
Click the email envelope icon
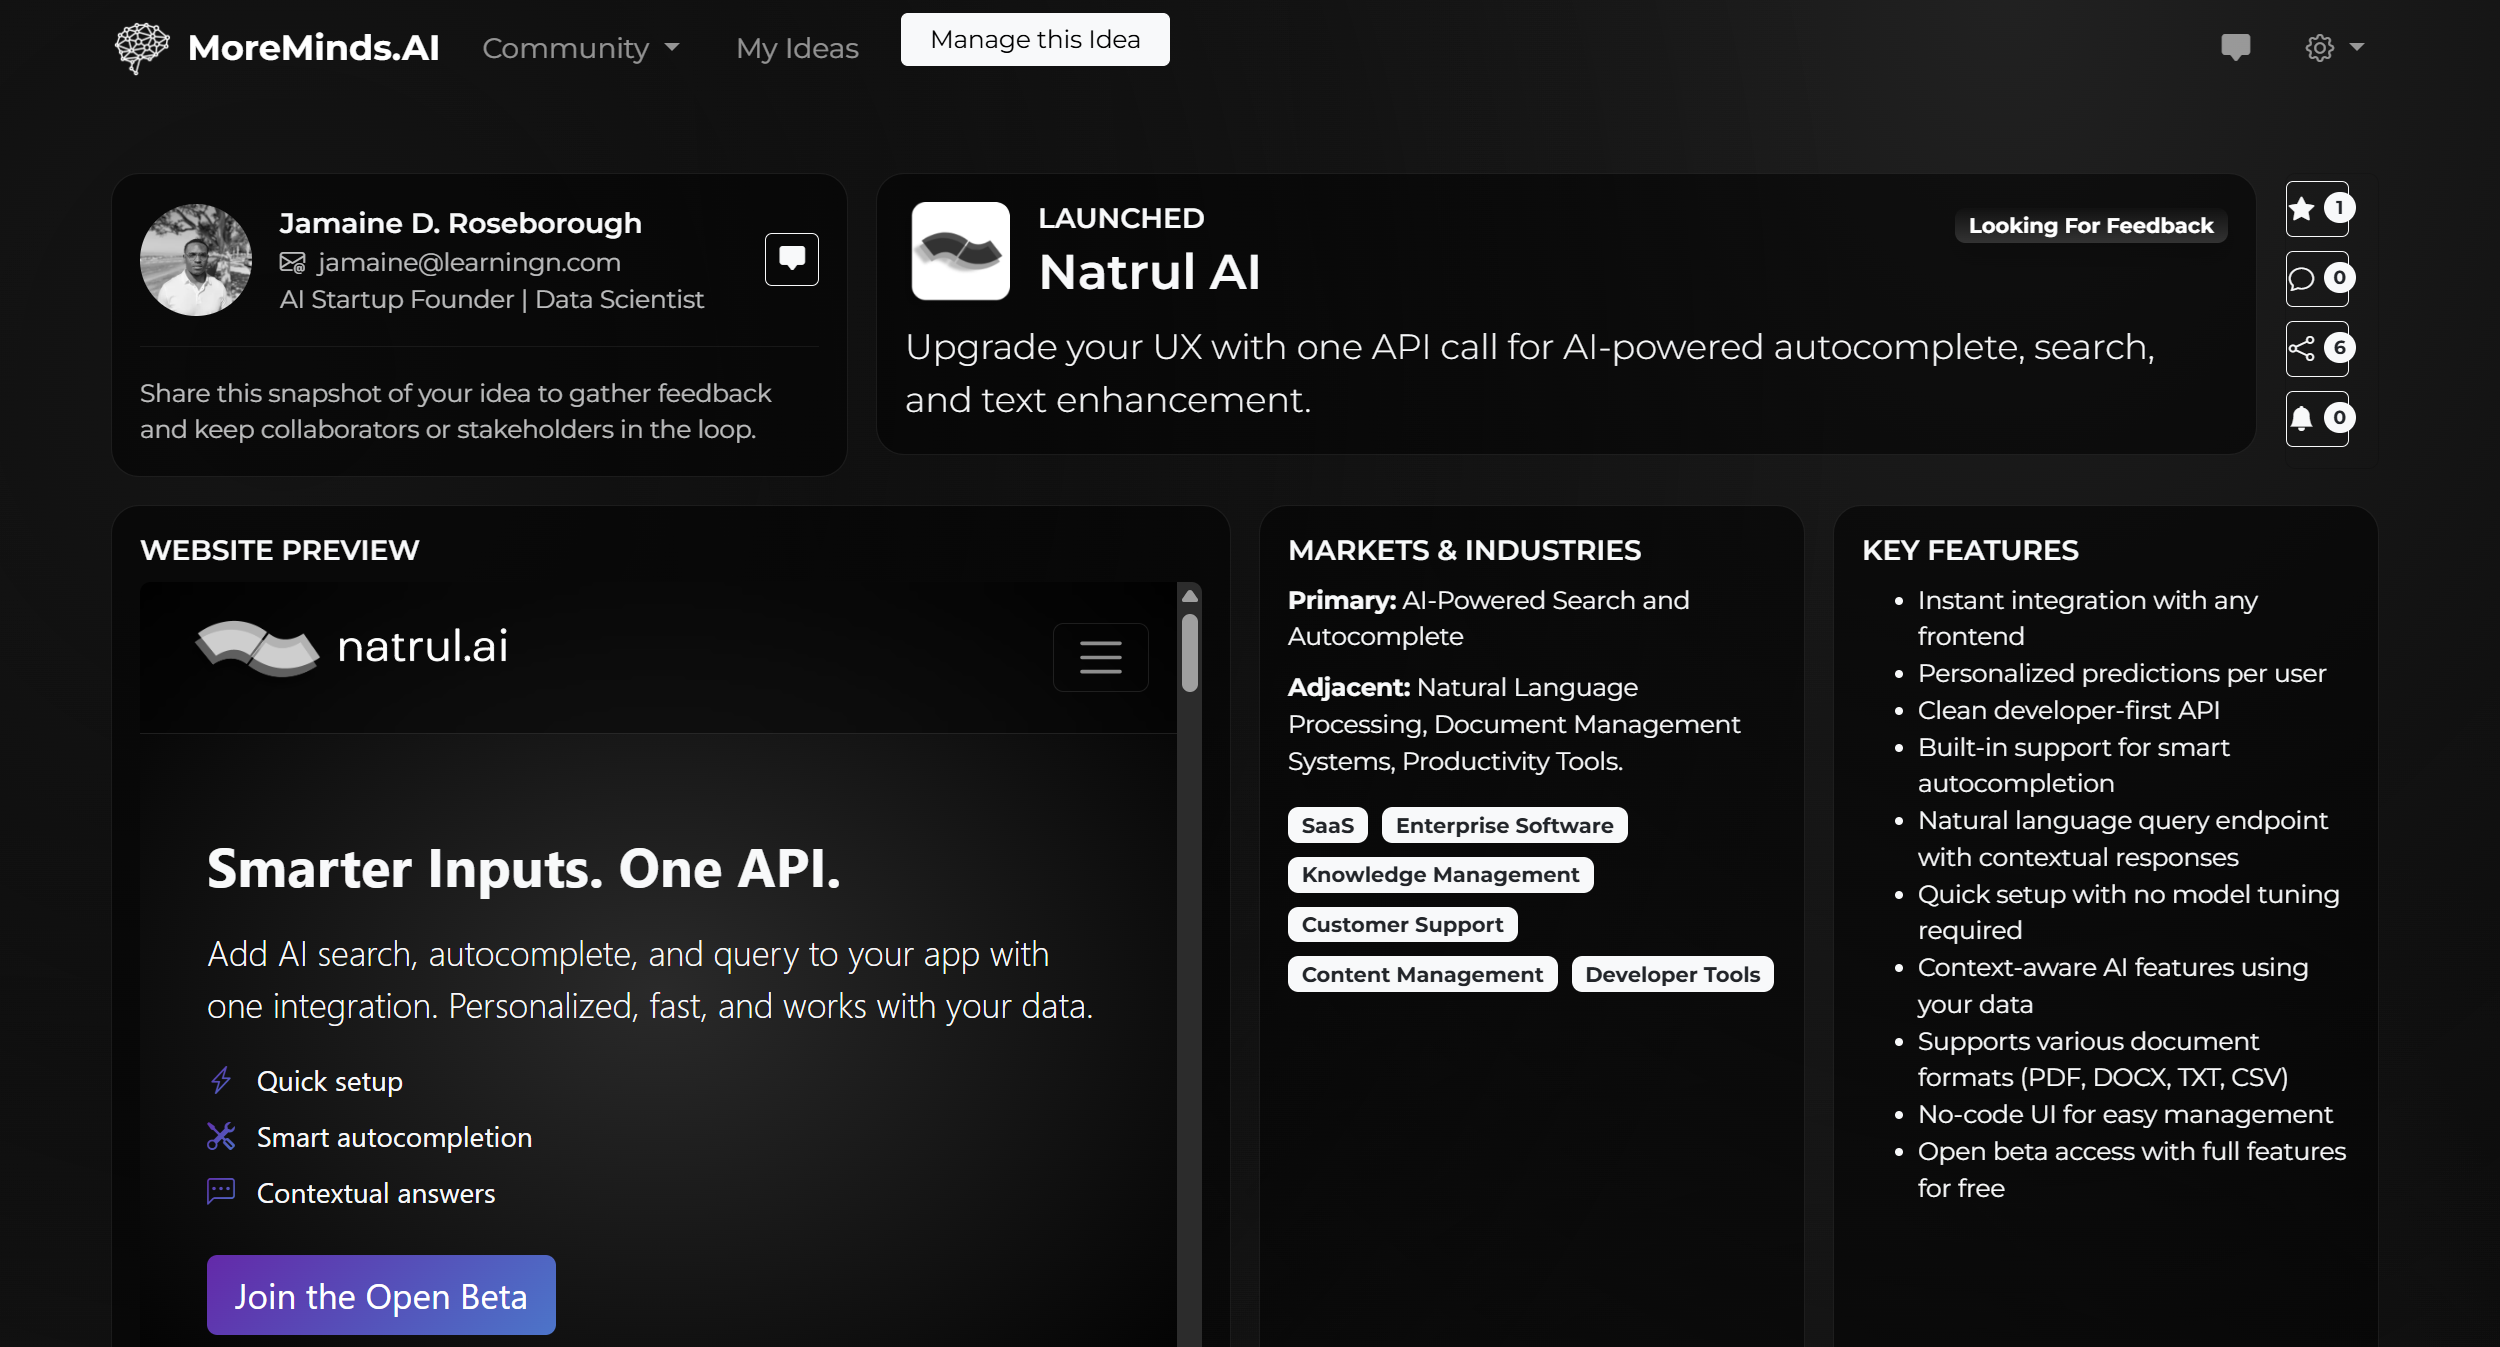pos(292,262)
